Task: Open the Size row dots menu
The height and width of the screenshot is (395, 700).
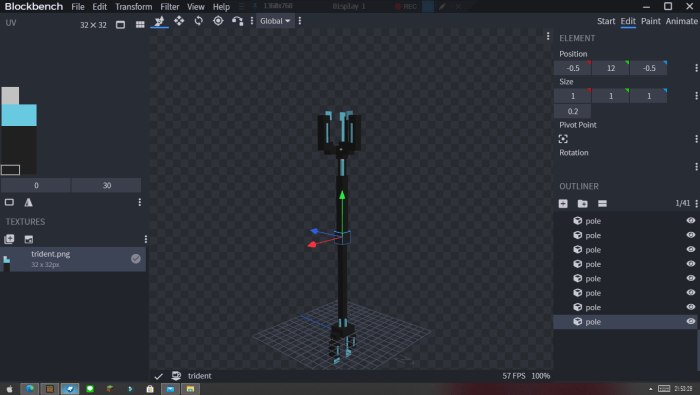Action: pos(696,96)
